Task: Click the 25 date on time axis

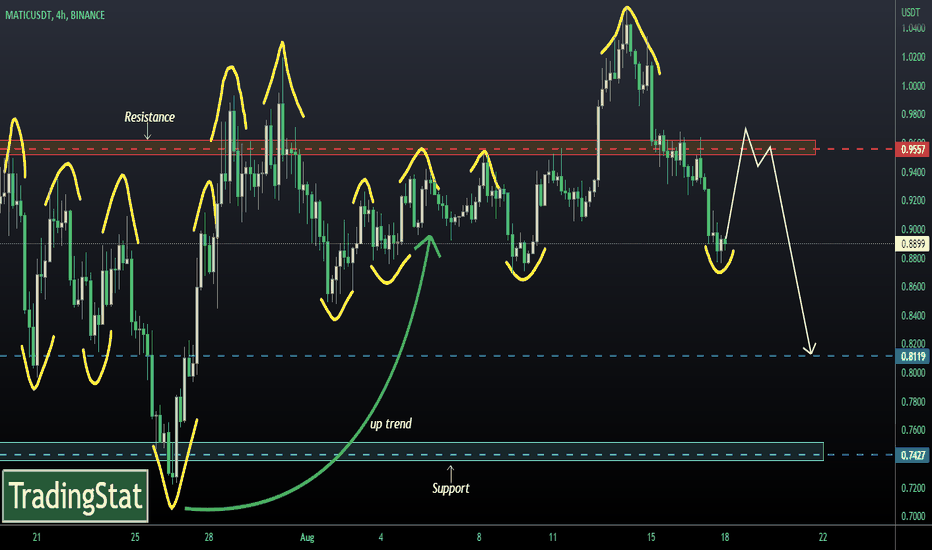Action: 135,538
